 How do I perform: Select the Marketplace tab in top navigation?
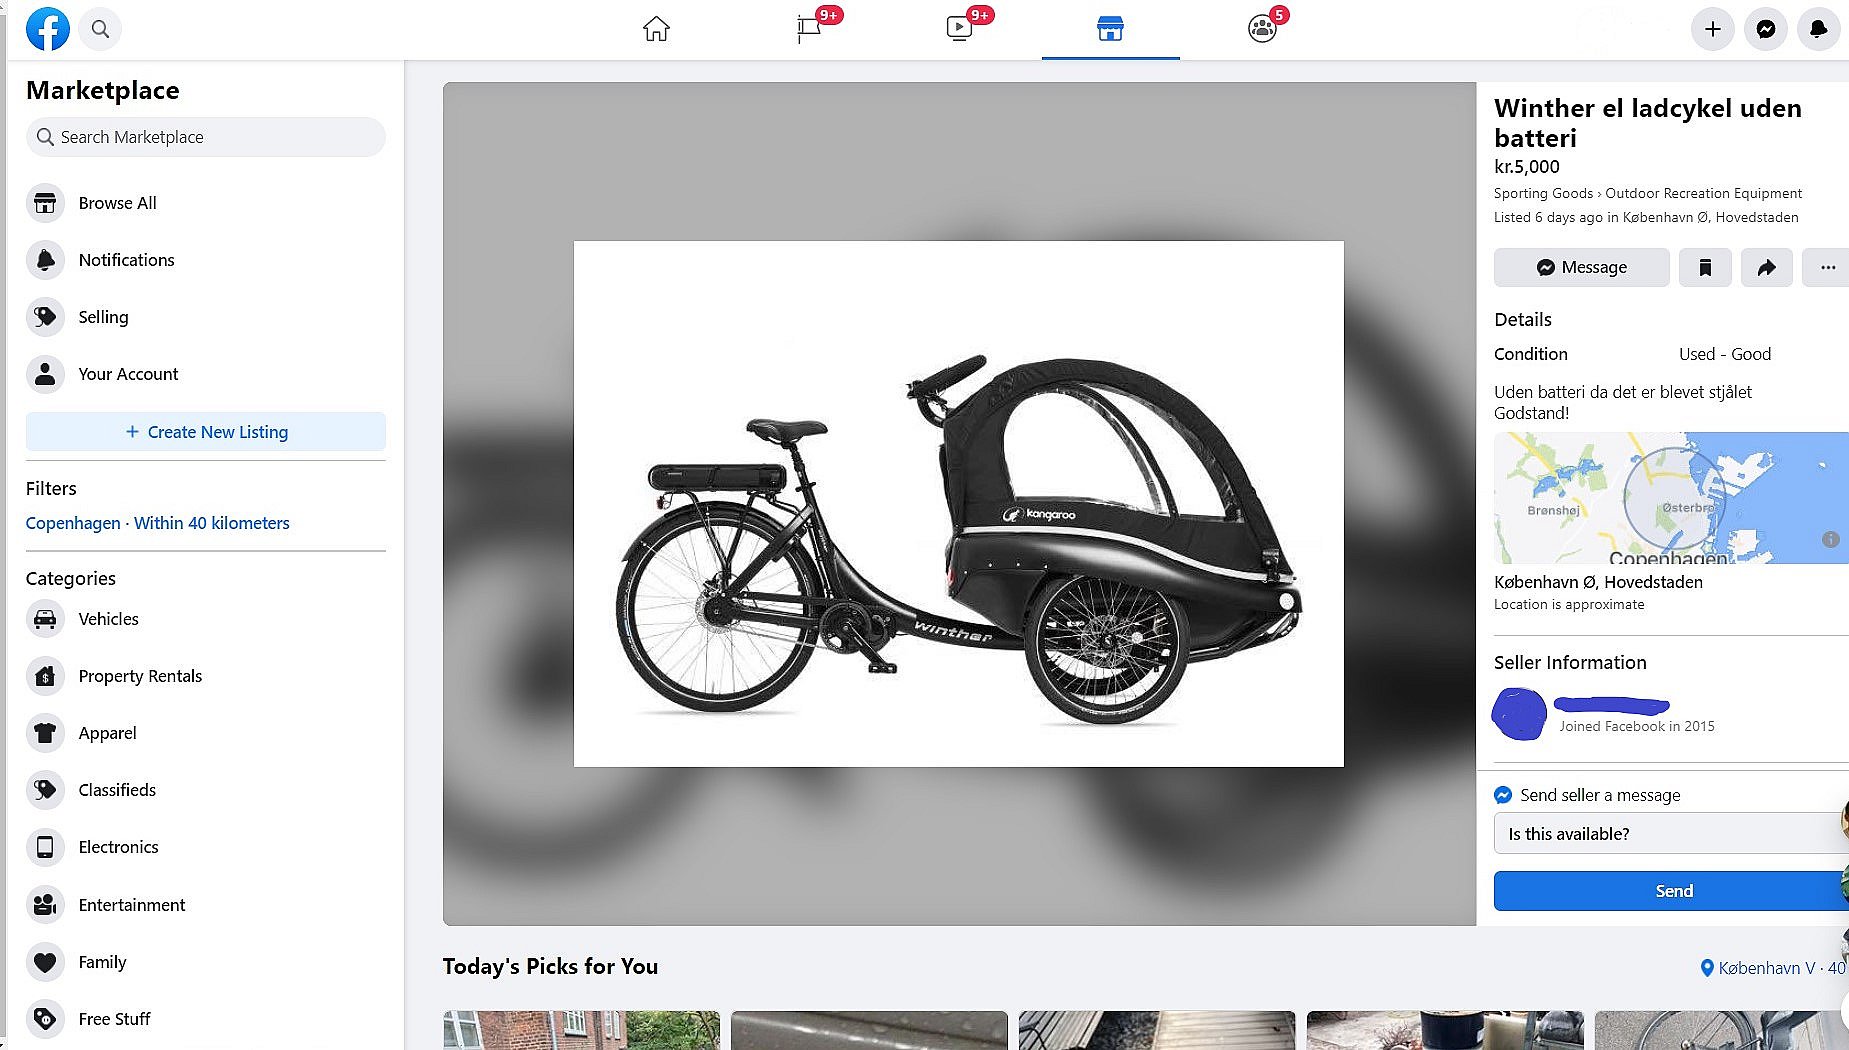(1110, 29)
